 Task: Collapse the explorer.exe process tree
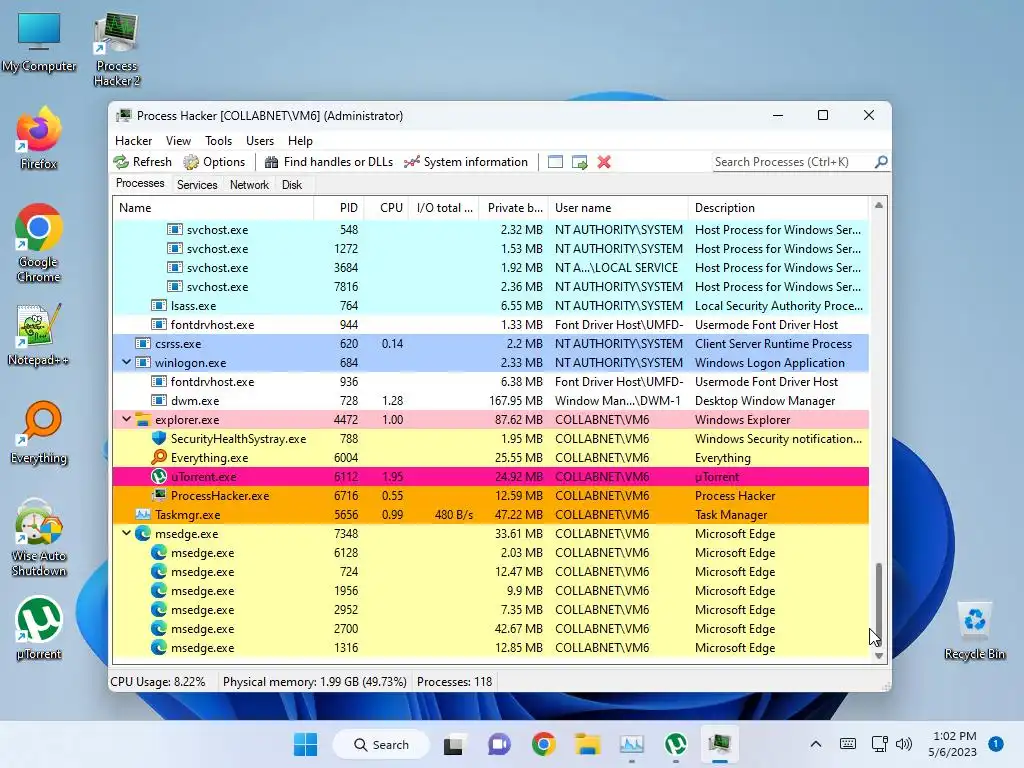126,419
